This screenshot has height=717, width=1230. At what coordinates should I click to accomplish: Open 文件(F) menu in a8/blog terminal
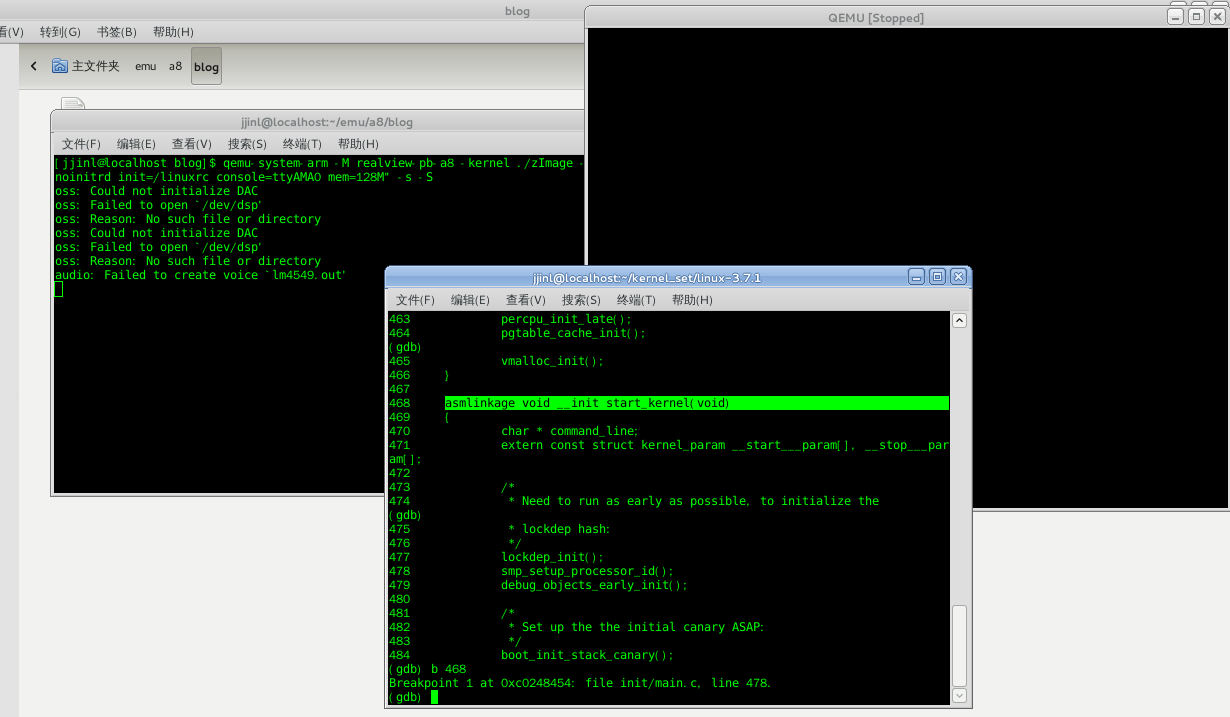coord(81,144)
